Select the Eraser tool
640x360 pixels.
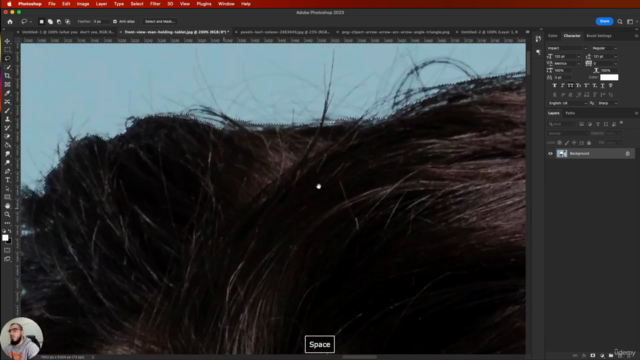point(7,136)
